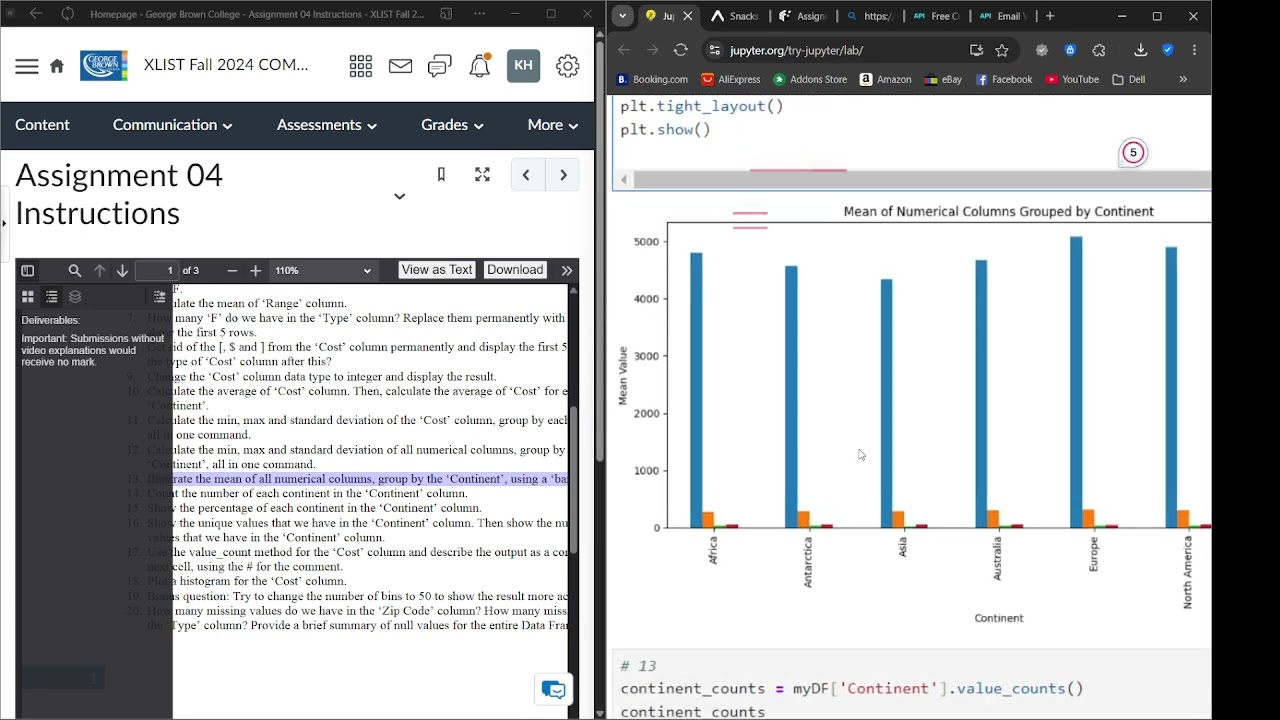Open the 110% zoom level dropdown
Screen dimensions: 1280x720
click(323, 271)
